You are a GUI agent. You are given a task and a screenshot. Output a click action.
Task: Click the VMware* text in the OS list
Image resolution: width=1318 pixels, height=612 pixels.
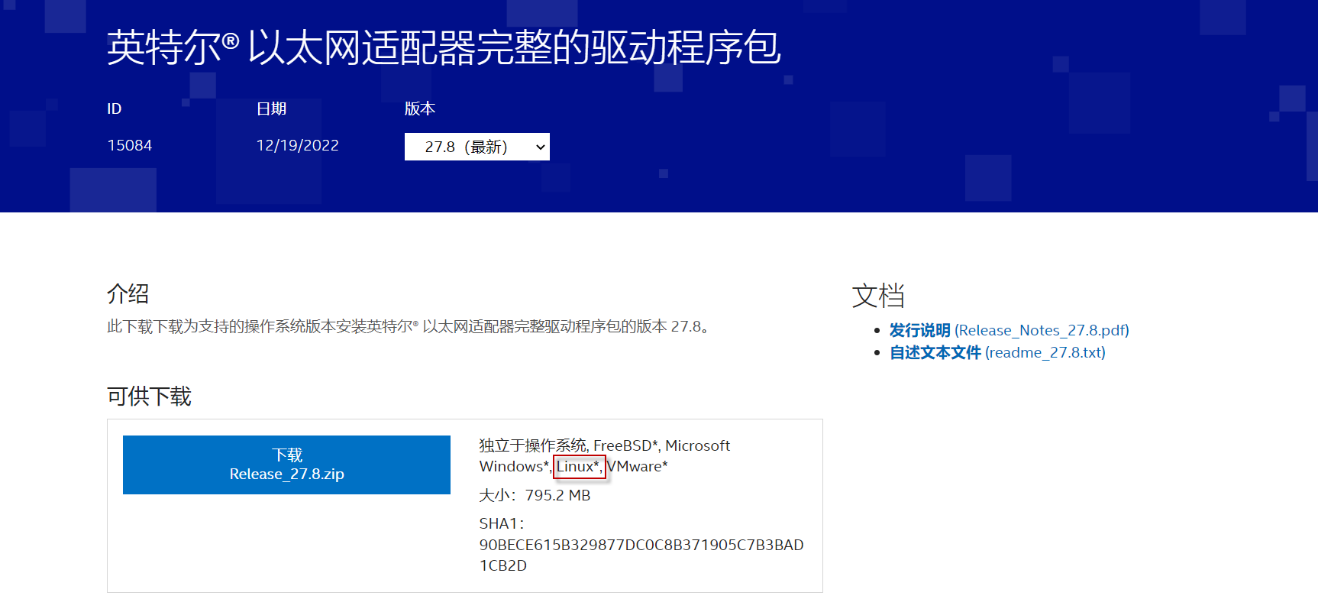click(637, 466)
